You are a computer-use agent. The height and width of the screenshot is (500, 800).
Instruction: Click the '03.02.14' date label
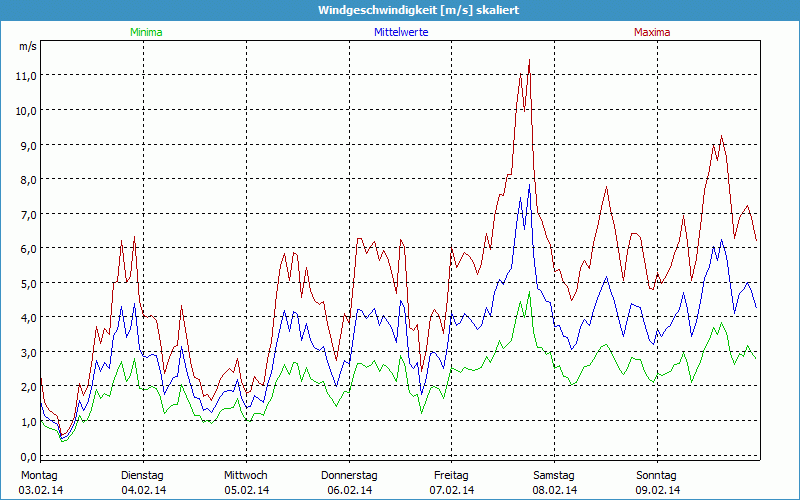point(41,490)
